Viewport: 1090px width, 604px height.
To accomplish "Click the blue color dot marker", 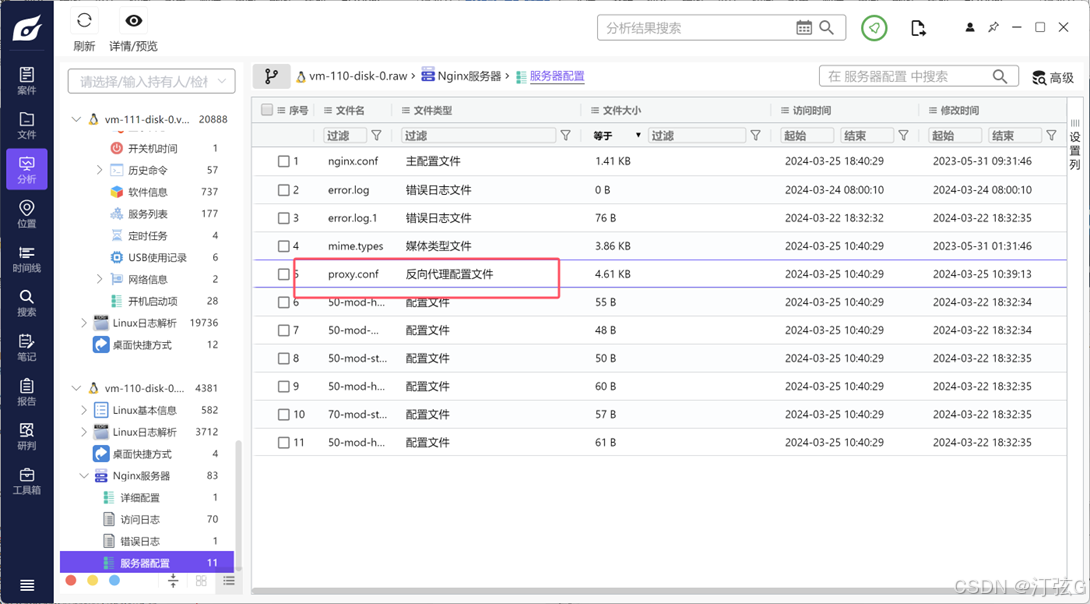I will [114, 580].
